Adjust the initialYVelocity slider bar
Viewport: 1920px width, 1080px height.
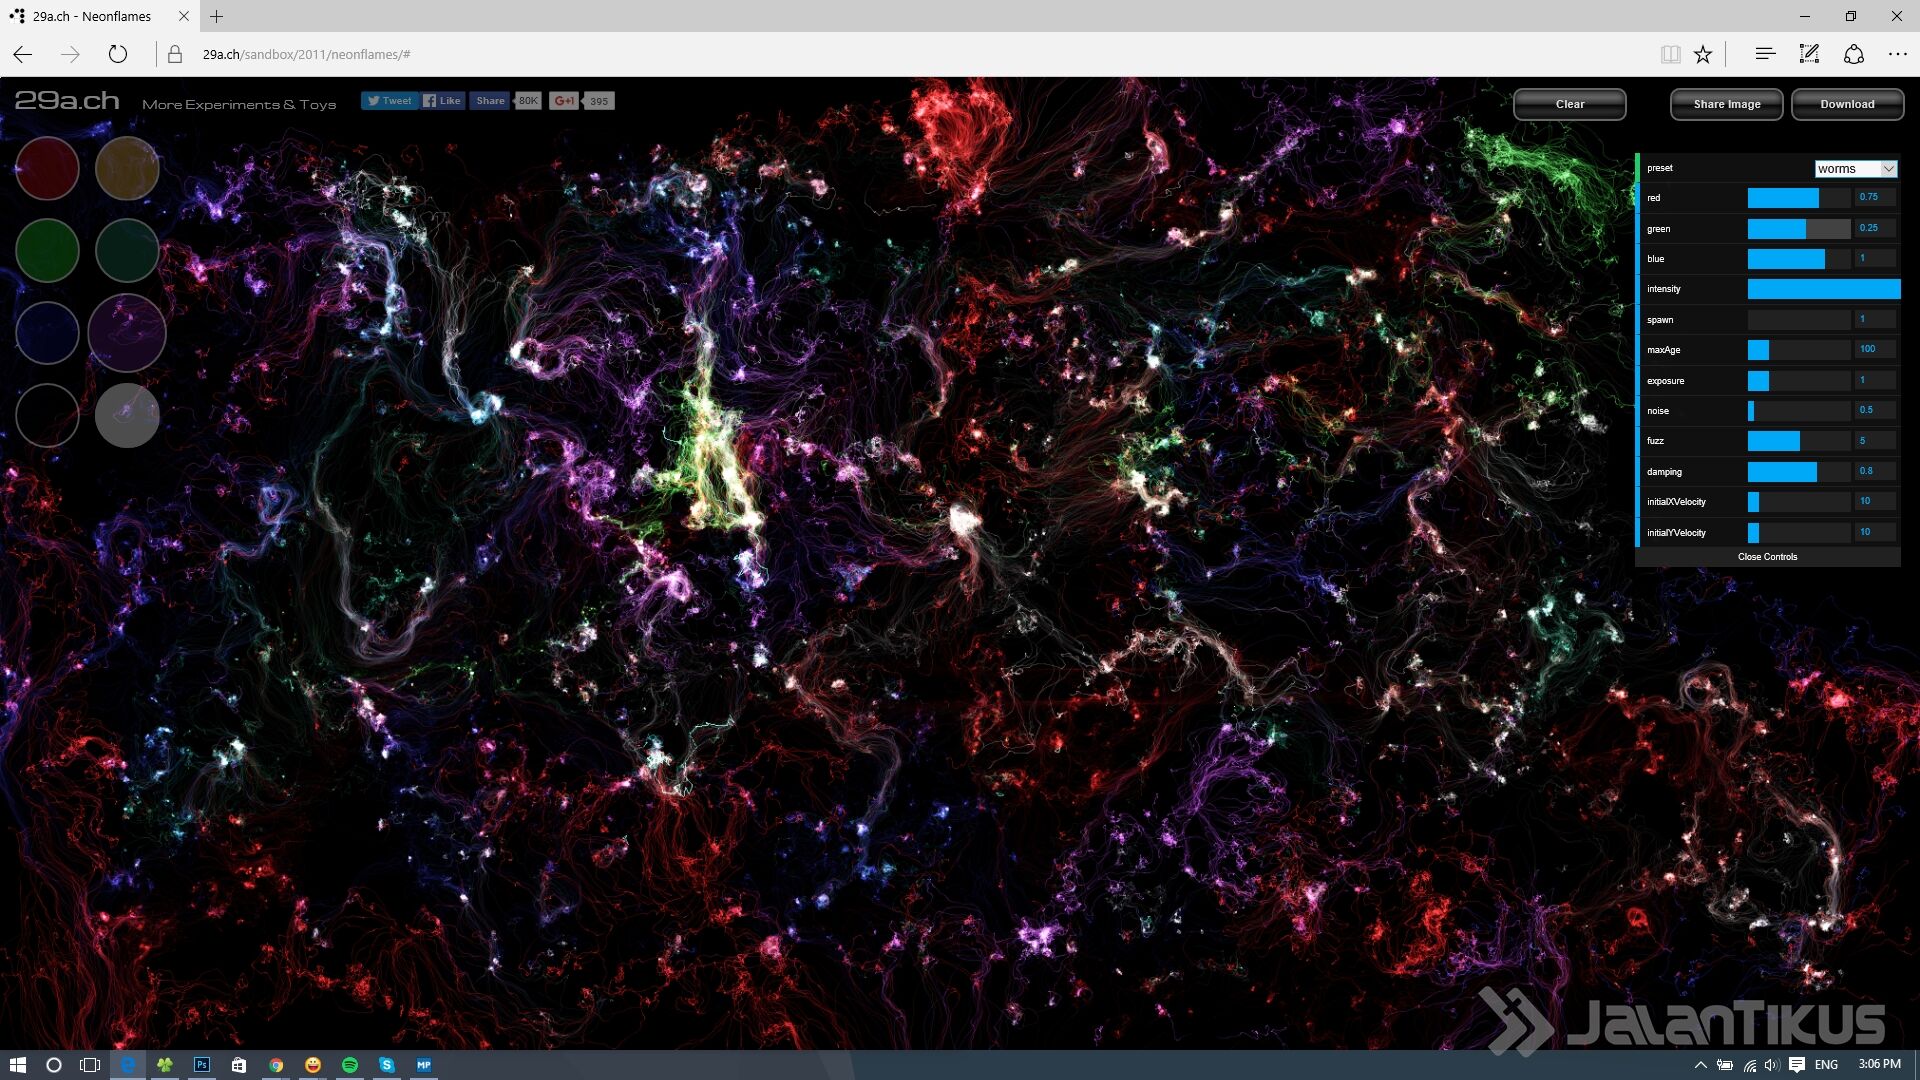click(x=1799, y=533)
